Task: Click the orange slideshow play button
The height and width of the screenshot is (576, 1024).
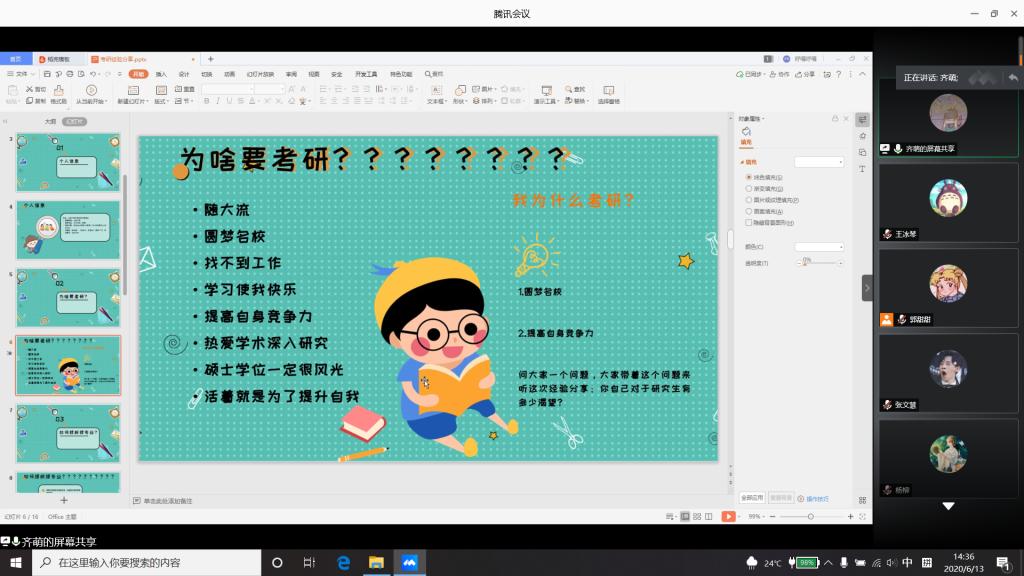Action: [x=729, y=516]
